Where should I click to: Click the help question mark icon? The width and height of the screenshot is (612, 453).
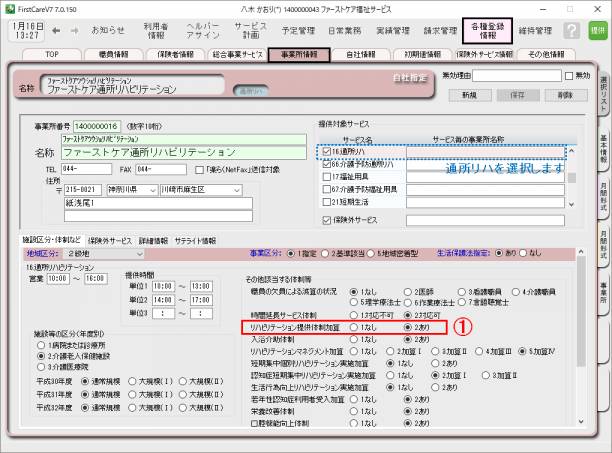point(570,30)
